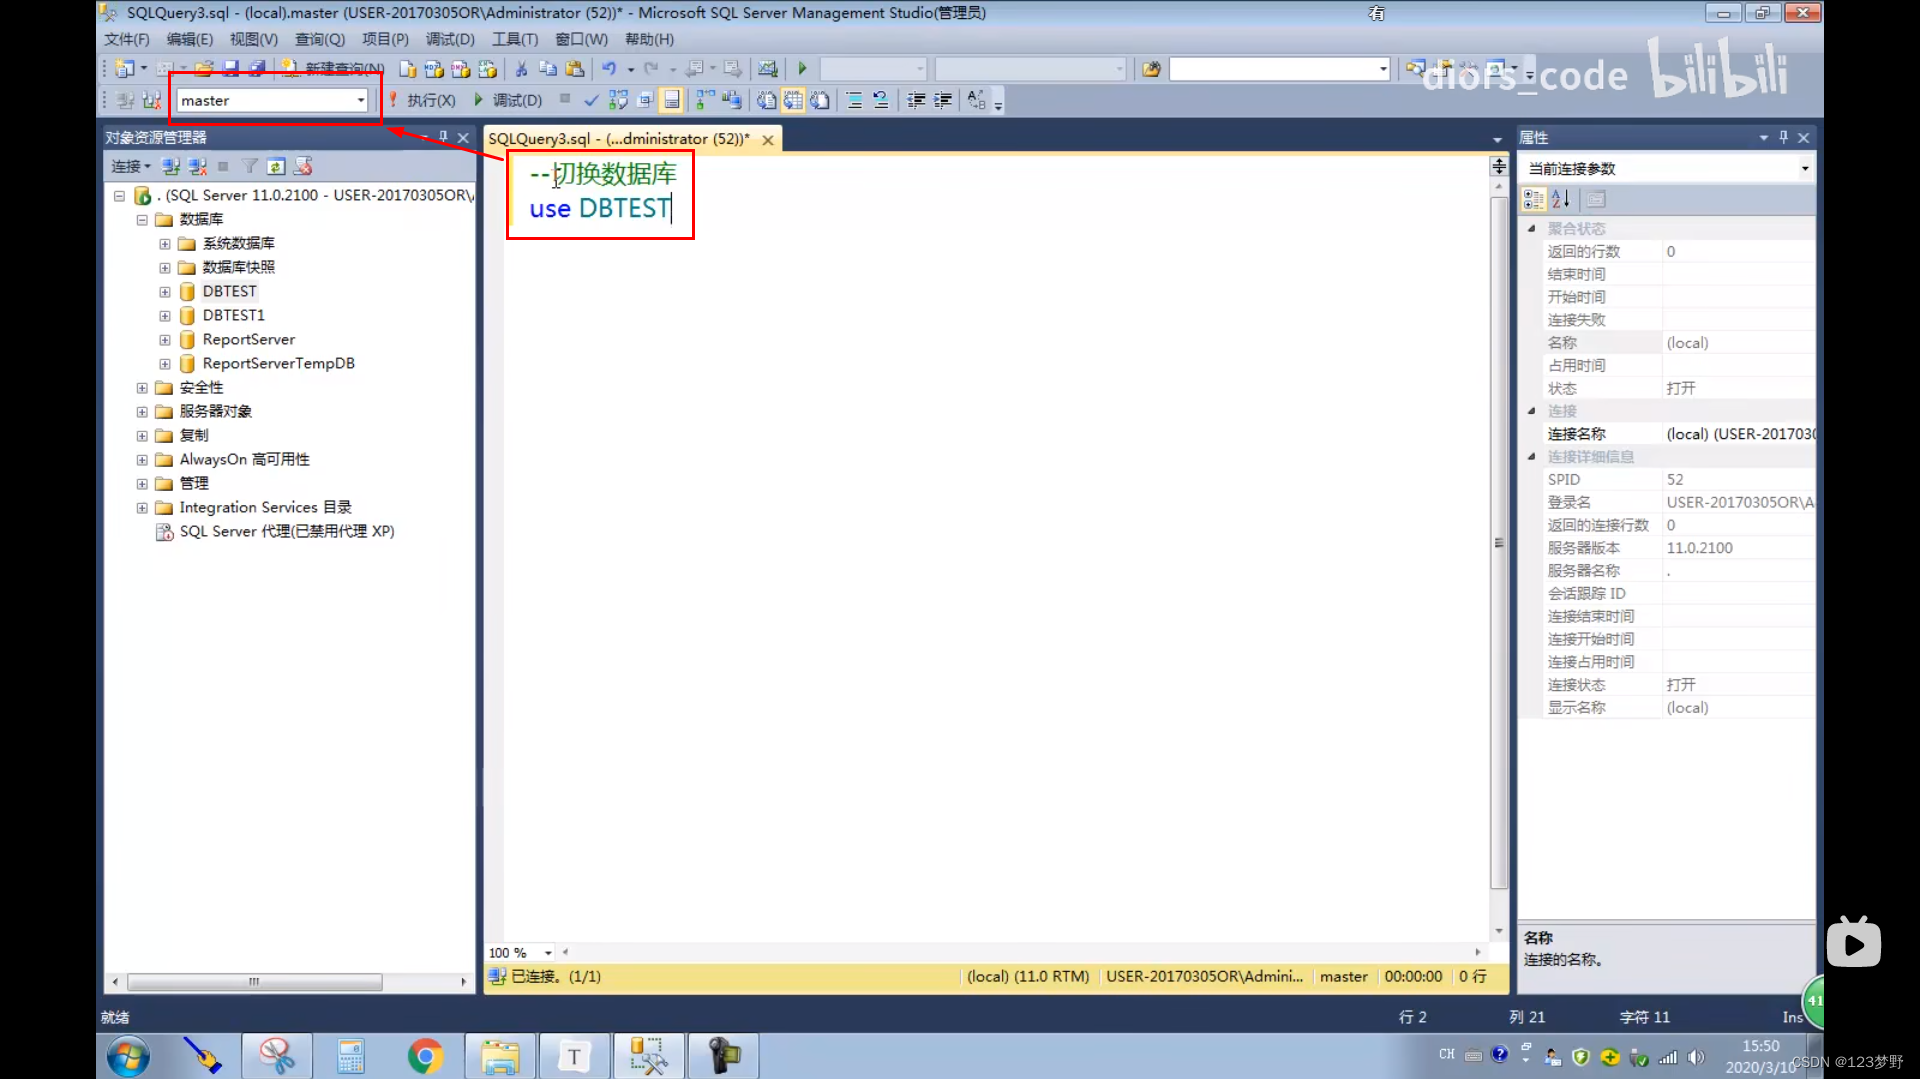Open the 查询(Q) menu
The height and width of the screenshot is (1079, 1920).
click(320, 39)
